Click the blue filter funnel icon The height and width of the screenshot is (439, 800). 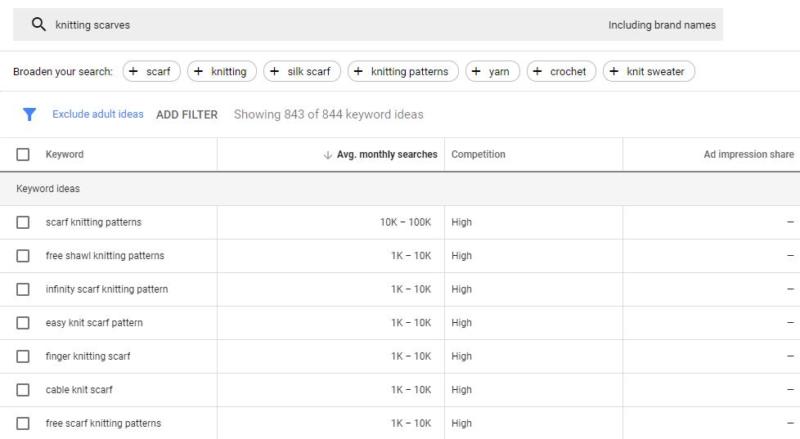click(30, 115)
